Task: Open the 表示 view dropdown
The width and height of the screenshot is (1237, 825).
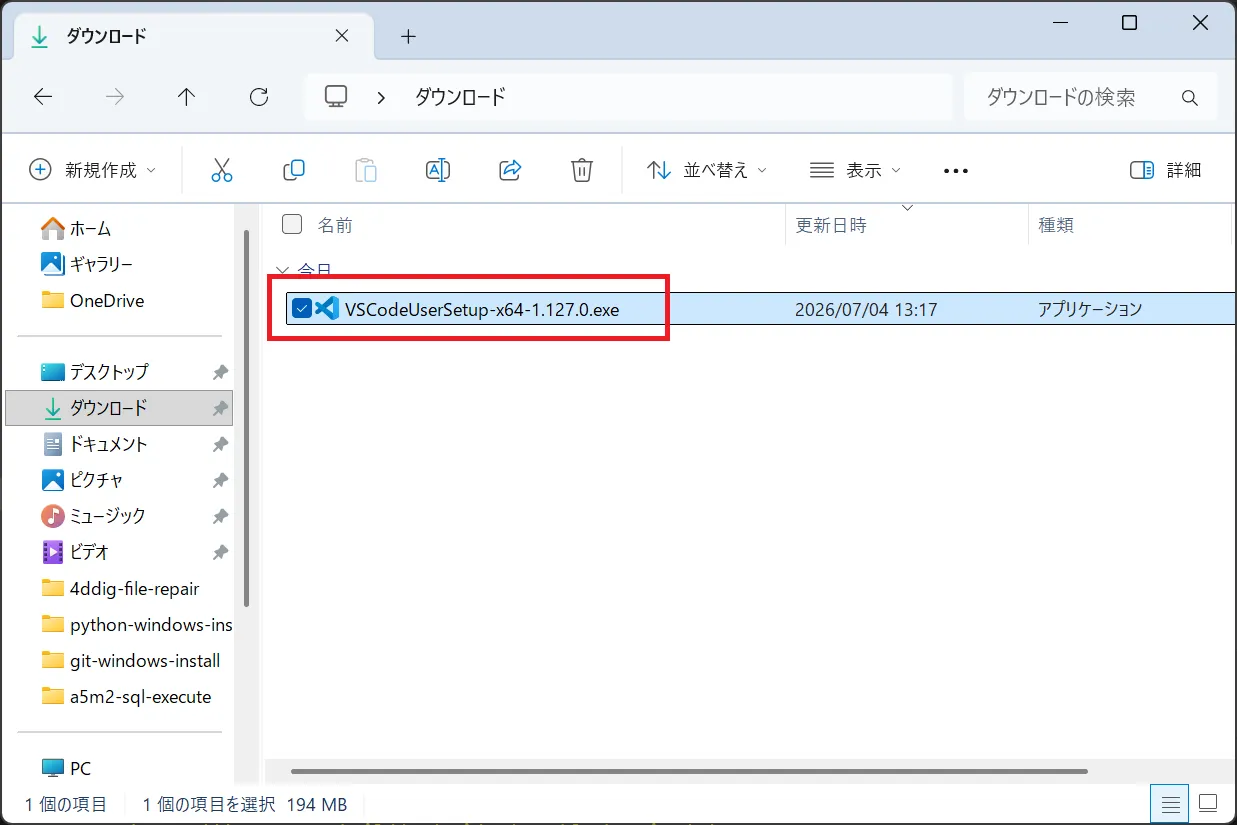Action: pyautogui.click(x=855, y=170)
